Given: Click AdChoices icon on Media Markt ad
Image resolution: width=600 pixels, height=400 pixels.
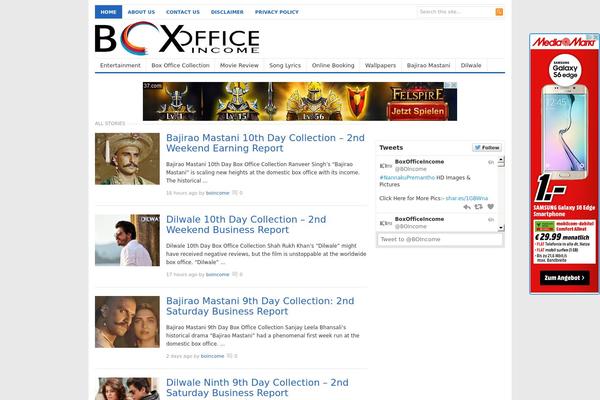Looking at the screenshot, I should coord(593,37).
